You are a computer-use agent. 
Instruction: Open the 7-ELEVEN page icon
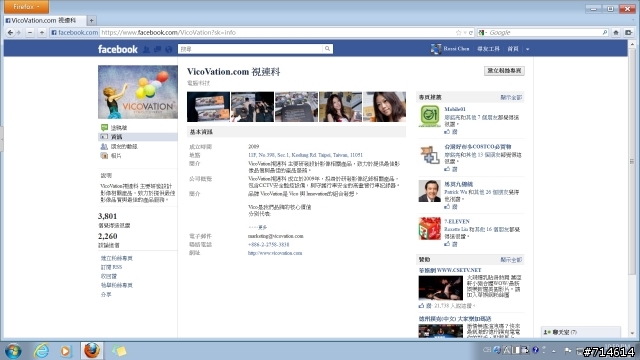pos(429,229)
